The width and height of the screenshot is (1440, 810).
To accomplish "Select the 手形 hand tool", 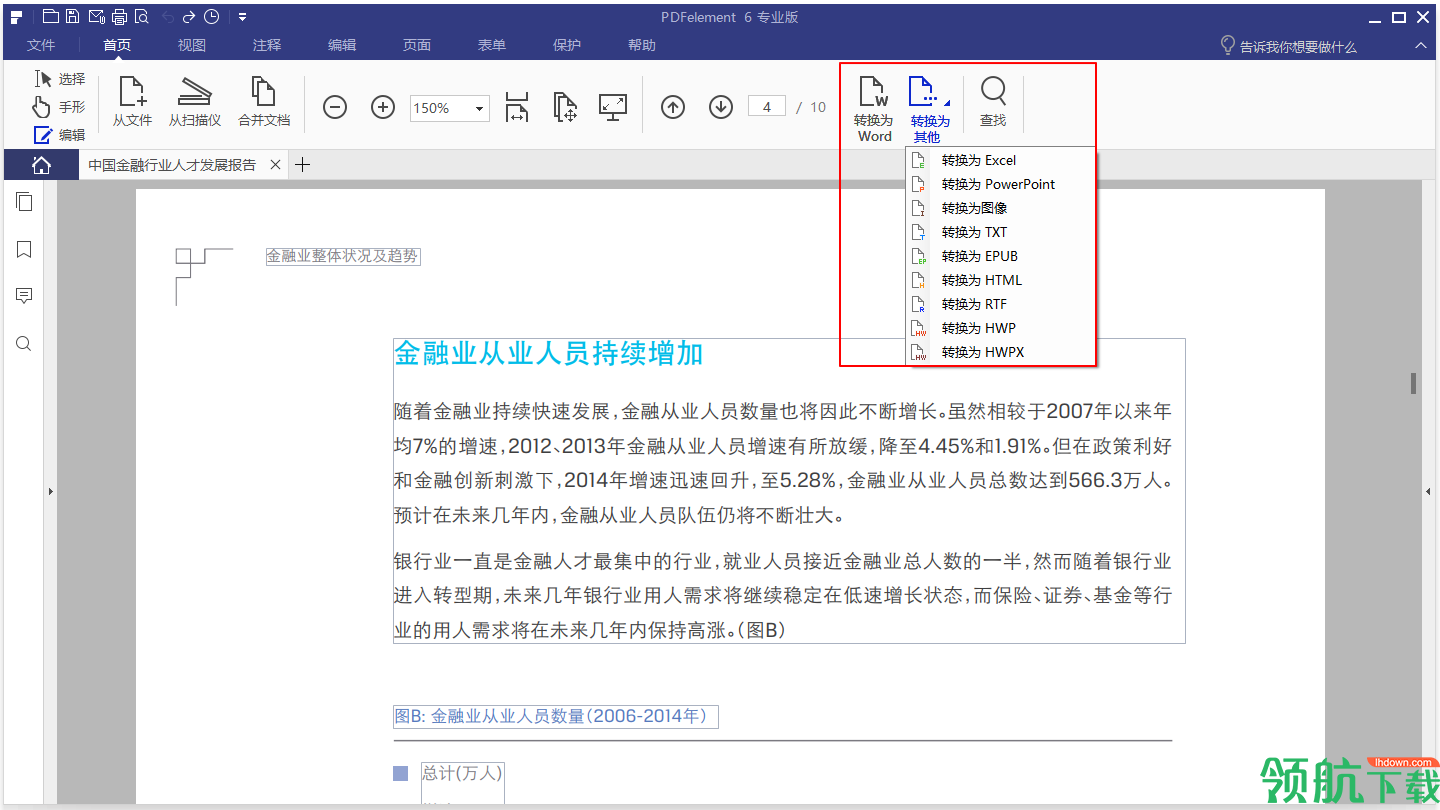I will click(60, 107).
